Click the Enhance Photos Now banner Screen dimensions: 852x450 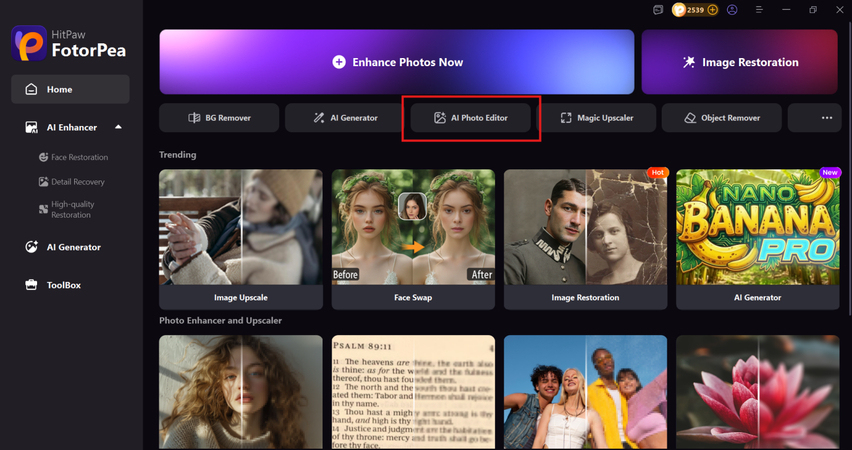(397, 62)
